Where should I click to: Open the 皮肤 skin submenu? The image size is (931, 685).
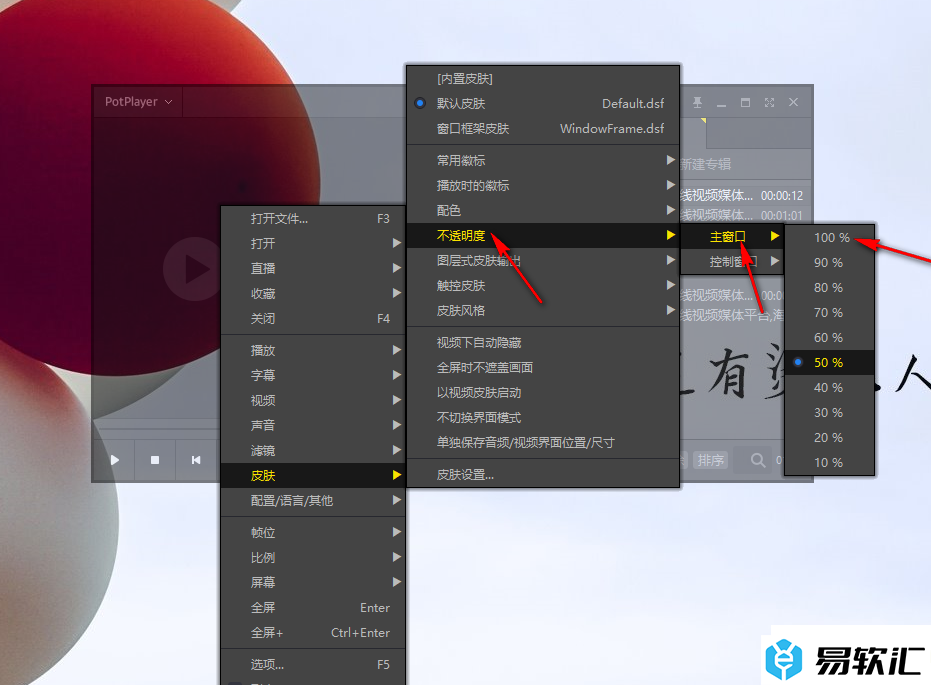pos(313,475)
